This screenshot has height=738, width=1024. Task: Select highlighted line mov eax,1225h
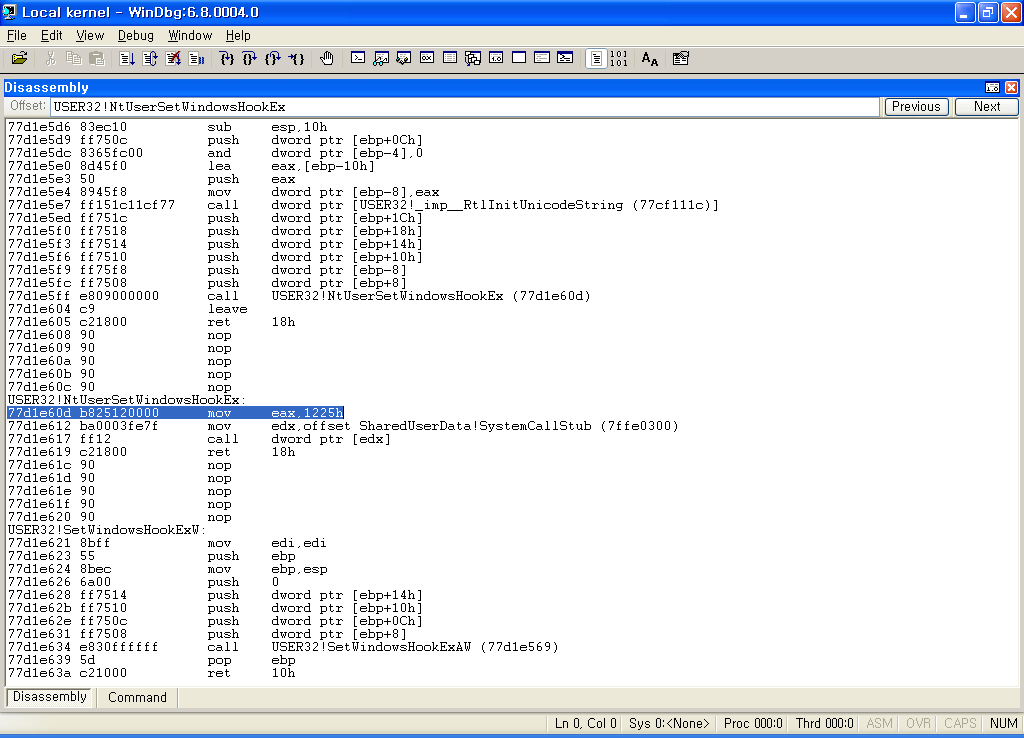[176, 413]
